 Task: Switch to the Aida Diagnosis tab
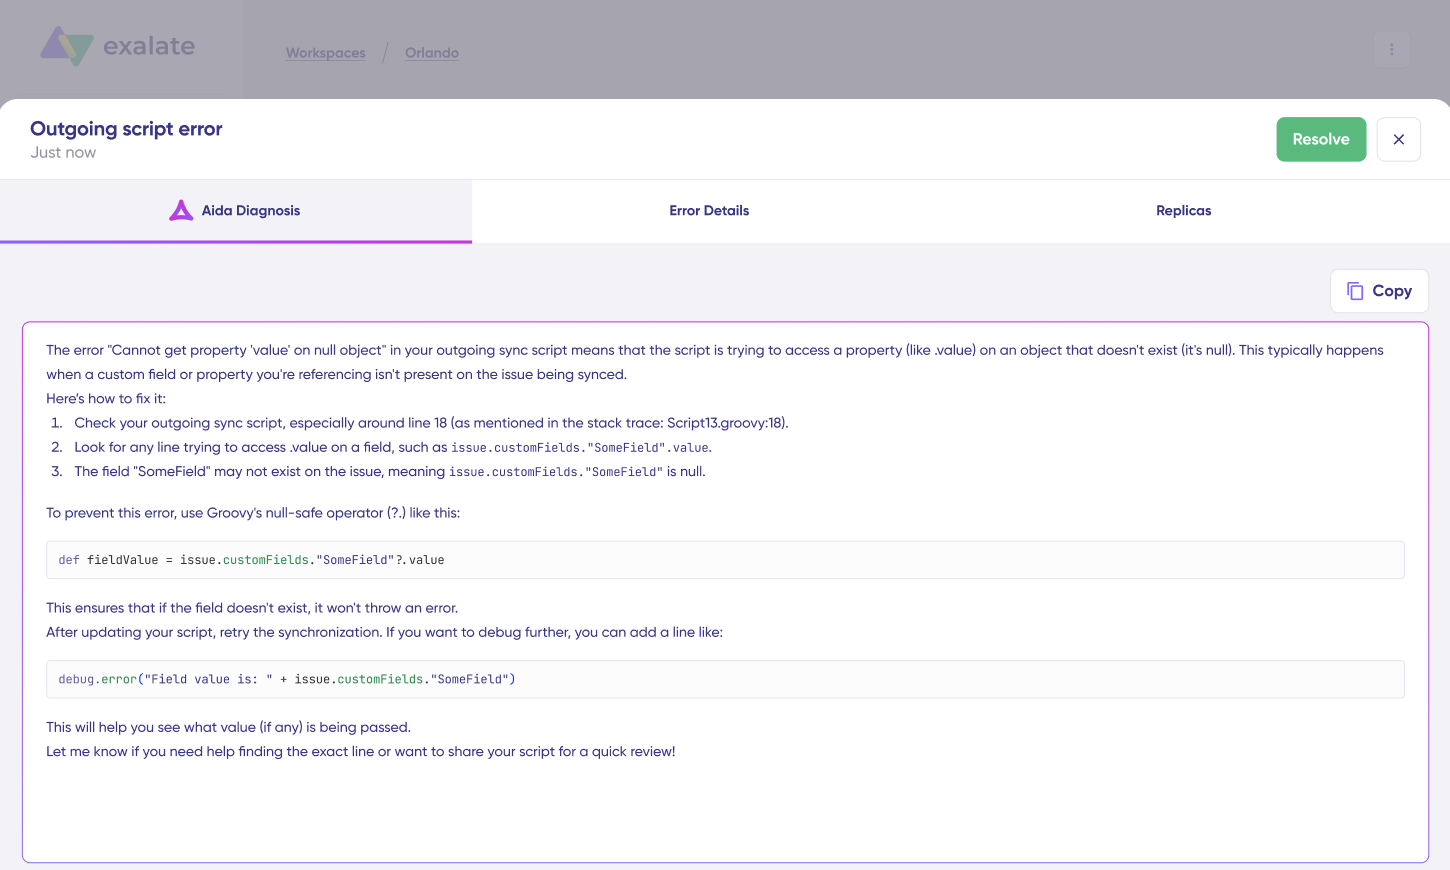(x=236, y=211)
